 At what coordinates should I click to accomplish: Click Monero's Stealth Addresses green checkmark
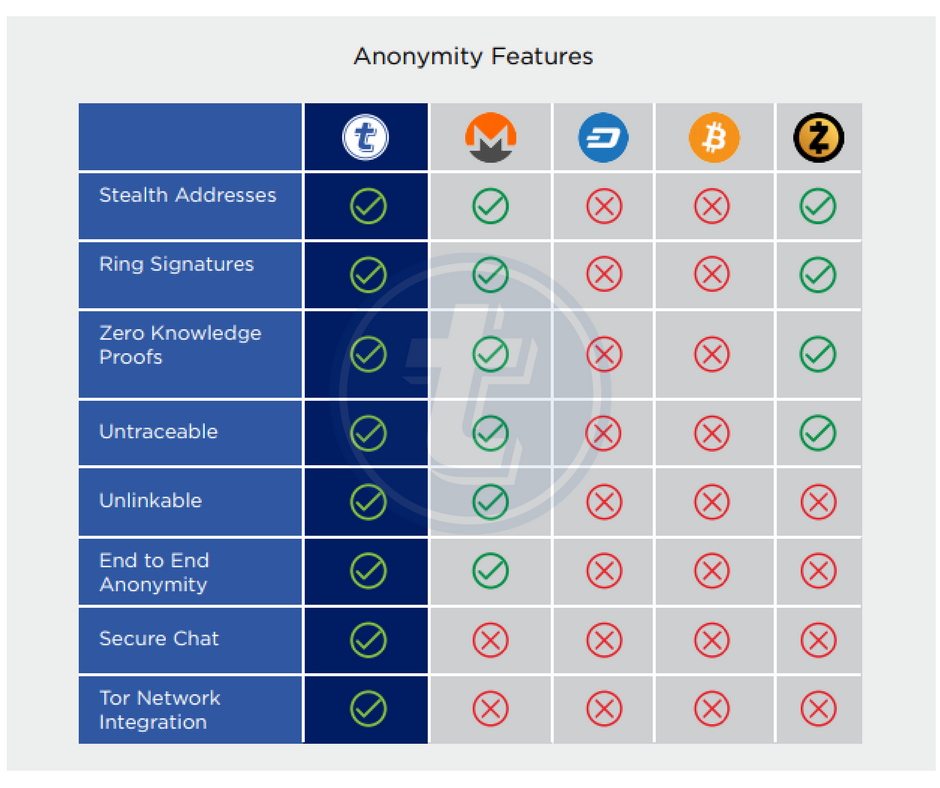[490, 206]
